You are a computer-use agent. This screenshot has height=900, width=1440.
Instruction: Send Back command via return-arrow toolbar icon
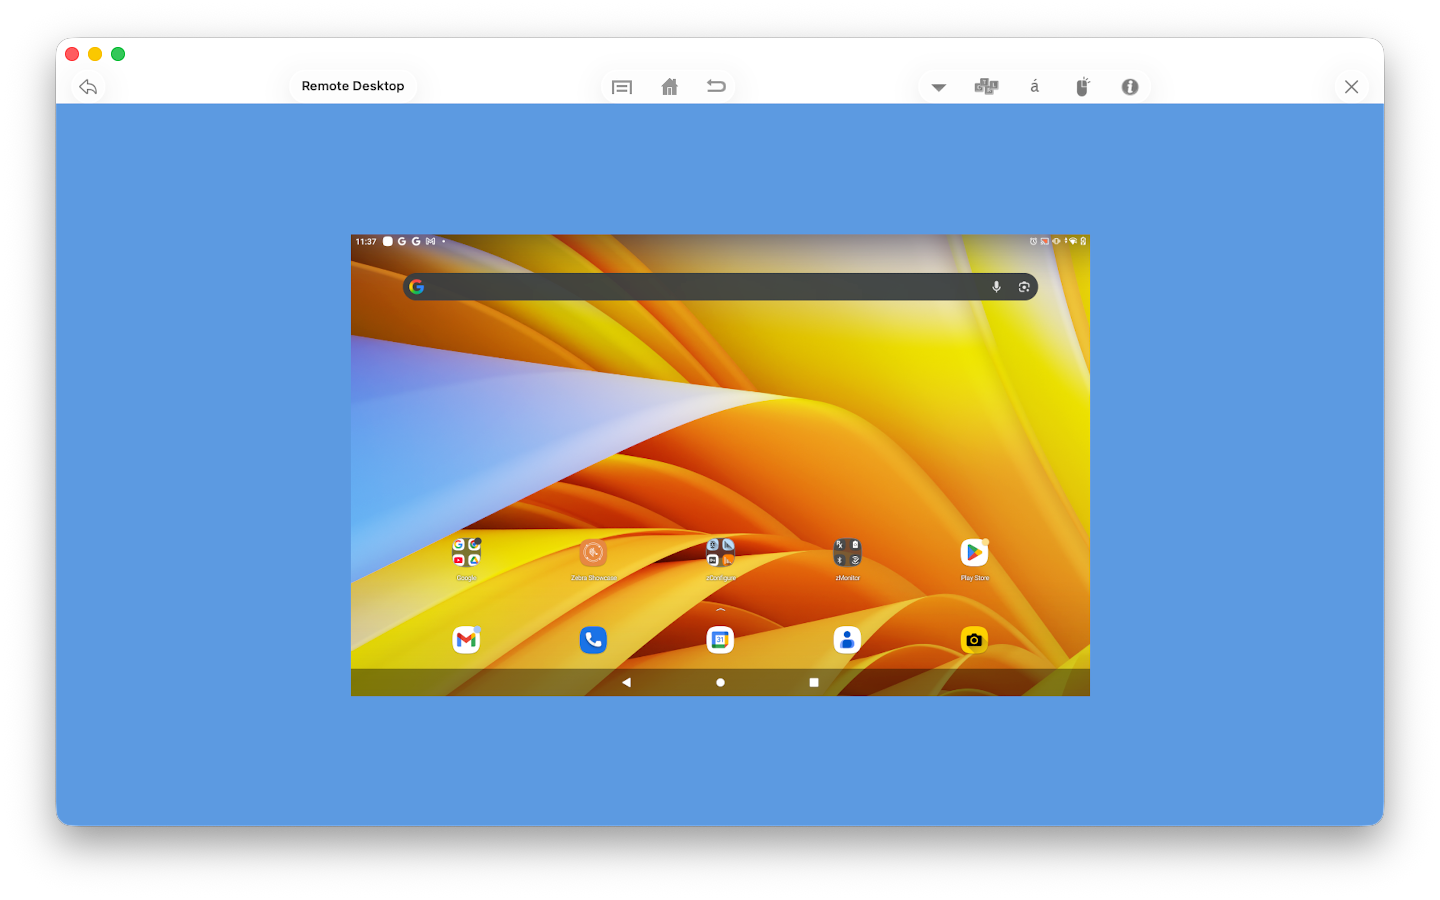click(x=716, y=86)
